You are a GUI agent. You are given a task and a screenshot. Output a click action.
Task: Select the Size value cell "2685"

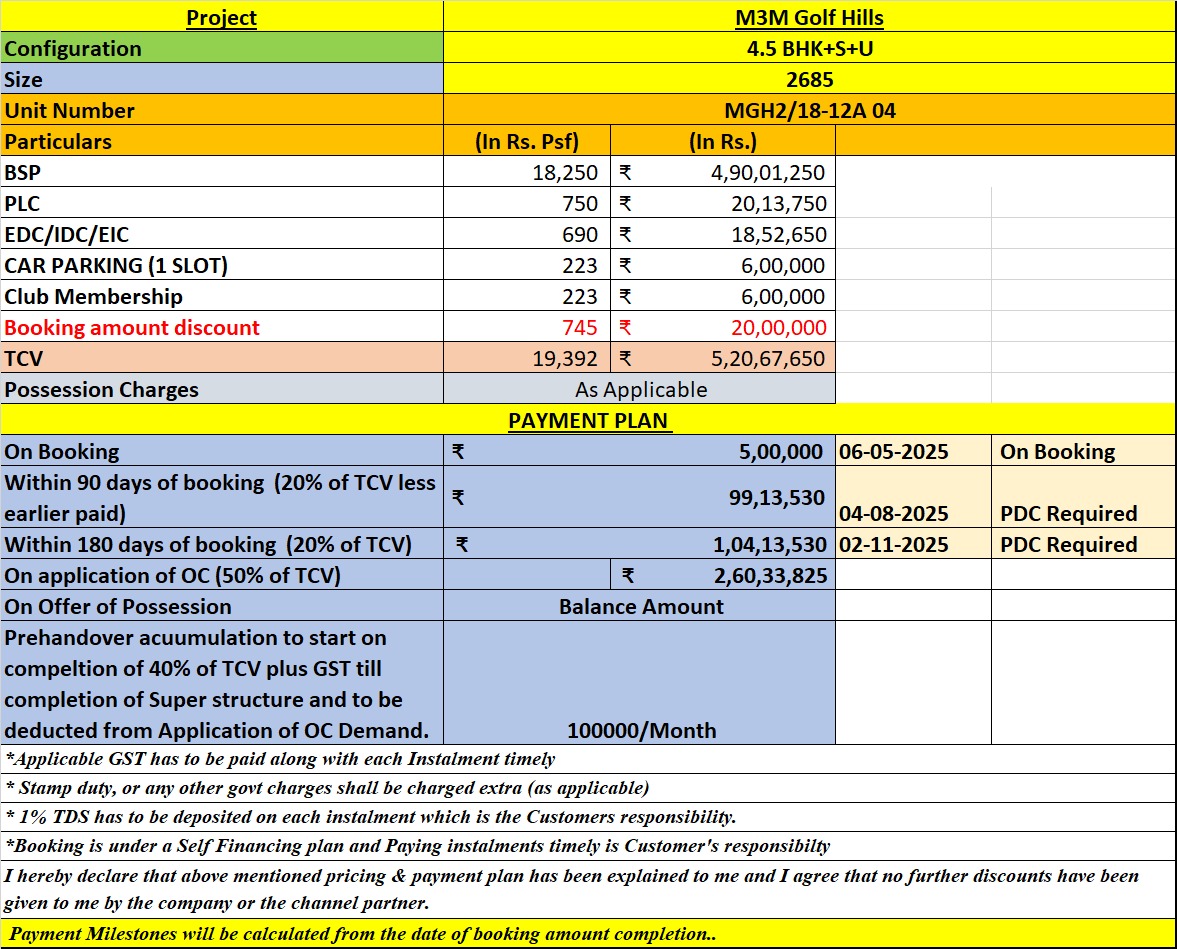tap(809, 79)
